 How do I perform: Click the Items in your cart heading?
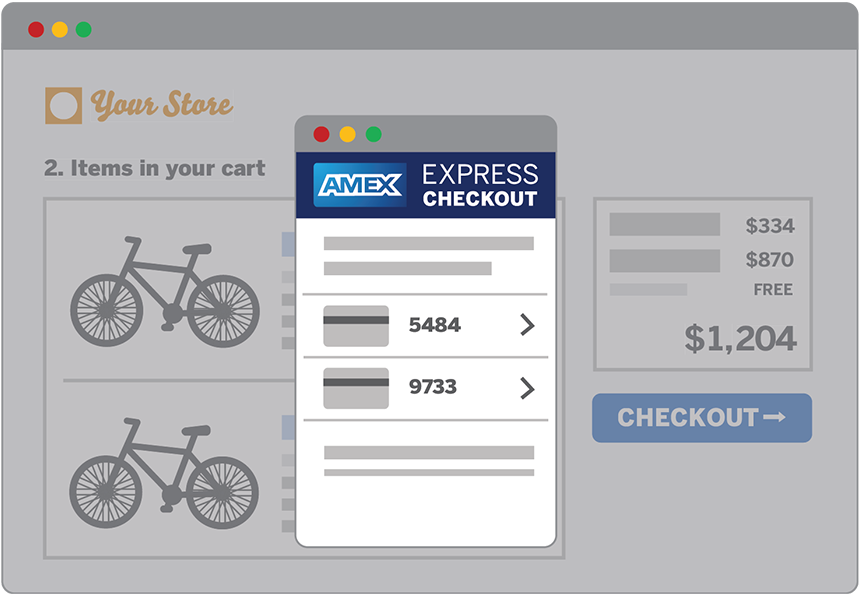coord(155,168)
